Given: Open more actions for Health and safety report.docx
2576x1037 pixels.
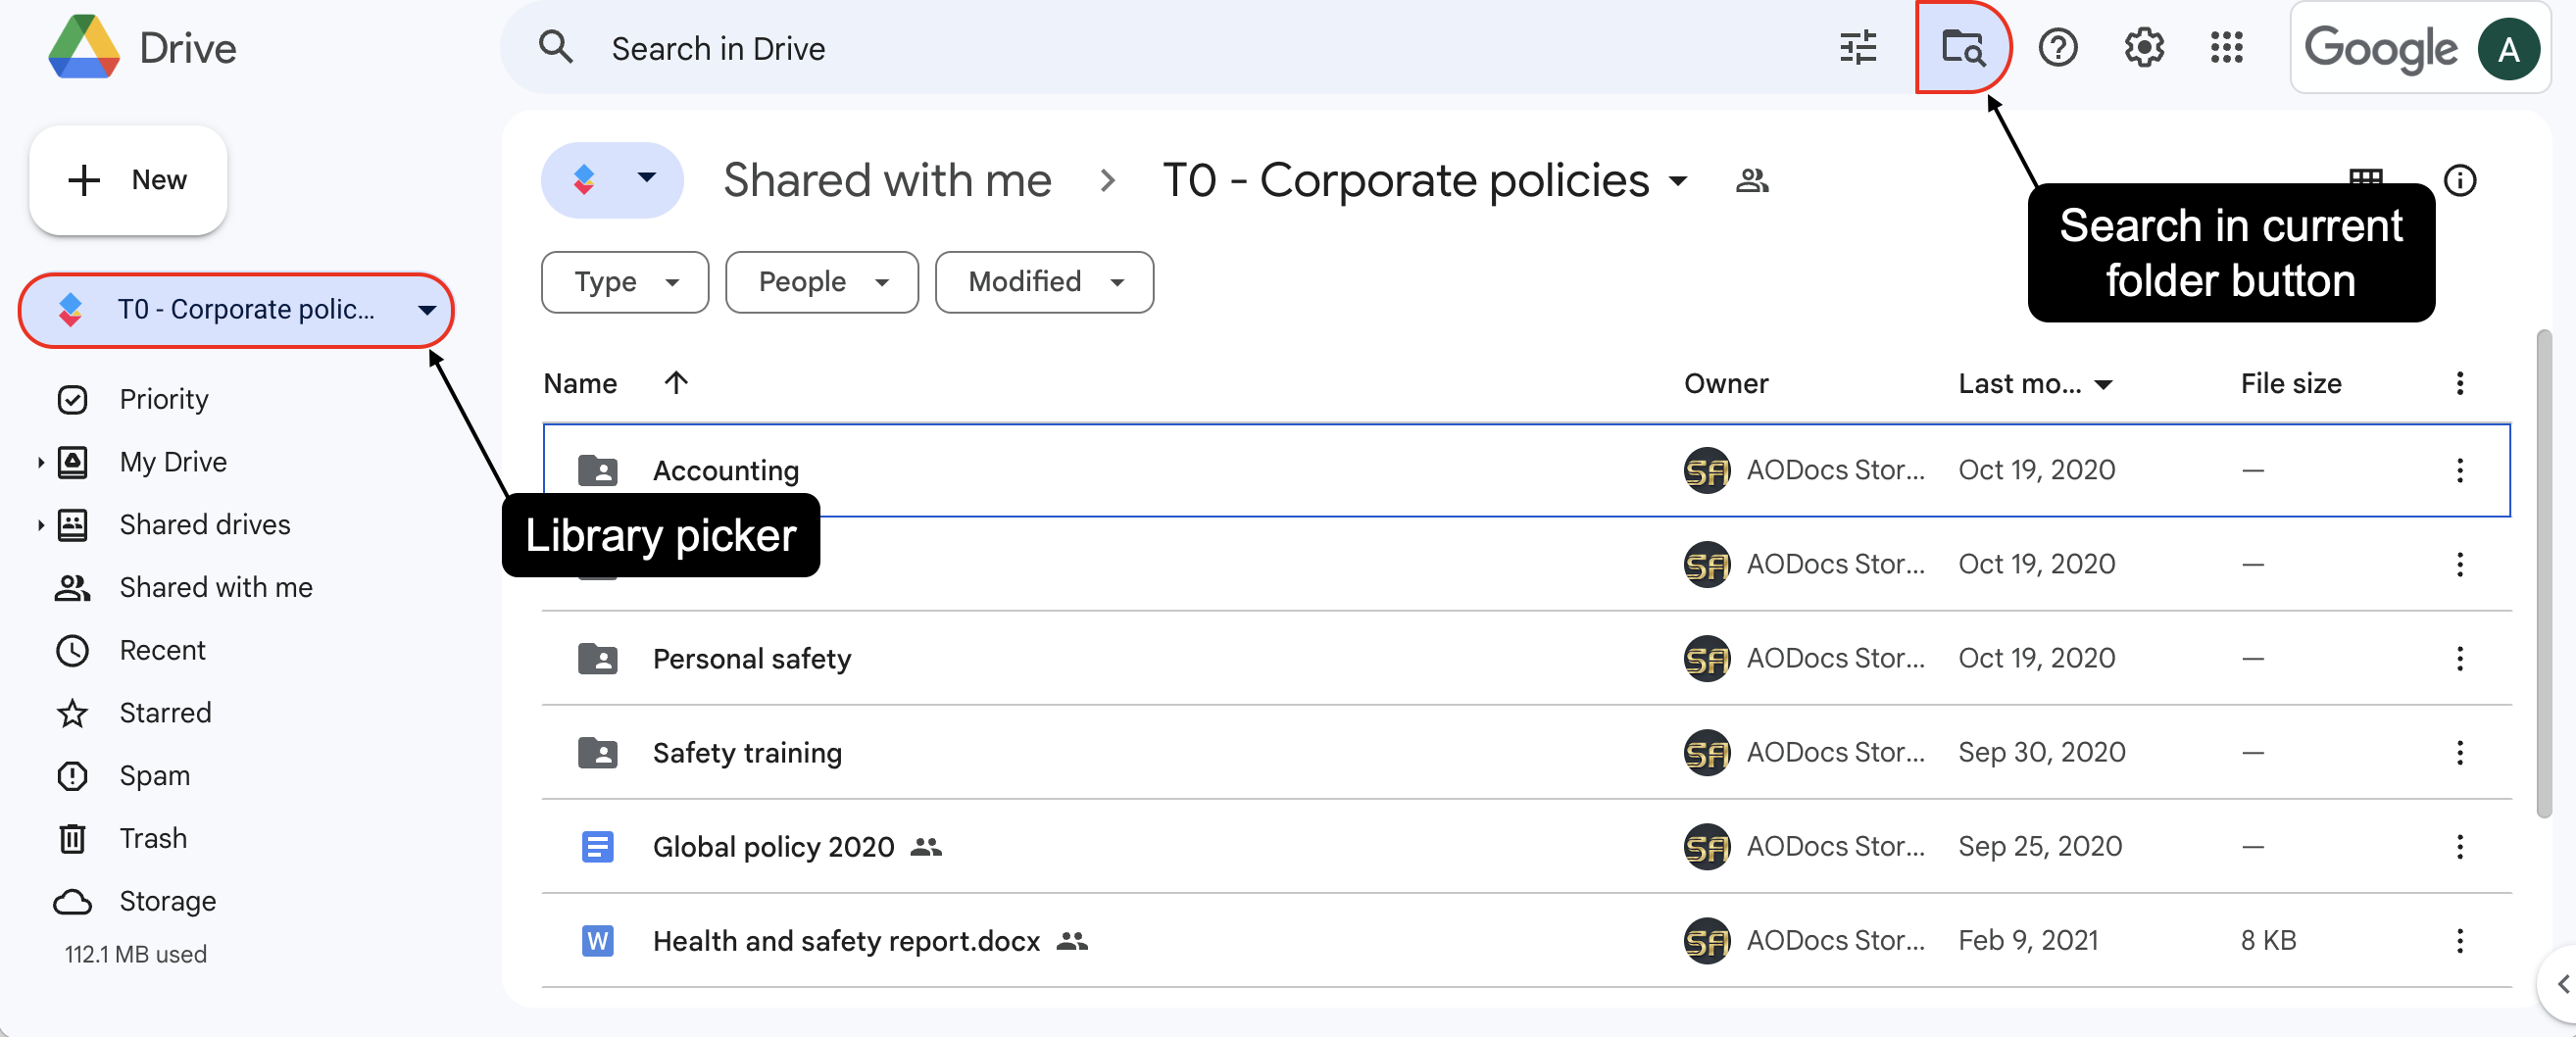Looking at the screenshot, I should point(2460,941).
